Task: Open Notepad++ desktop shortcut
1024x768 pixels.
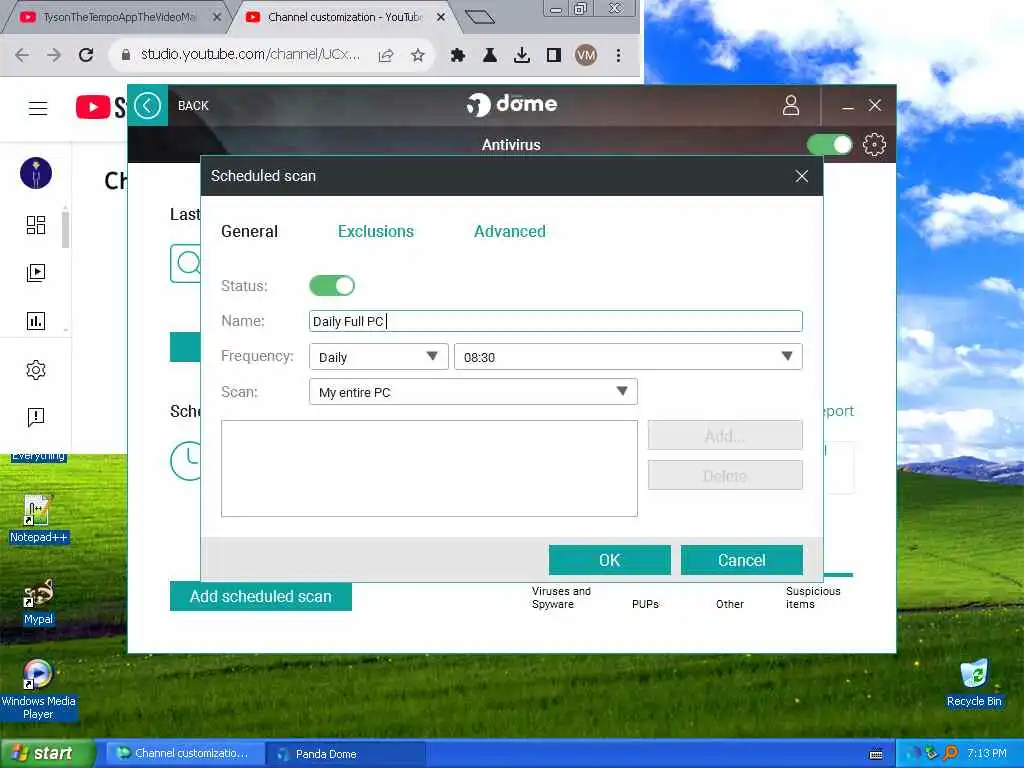Action: (x=38, y=519)
